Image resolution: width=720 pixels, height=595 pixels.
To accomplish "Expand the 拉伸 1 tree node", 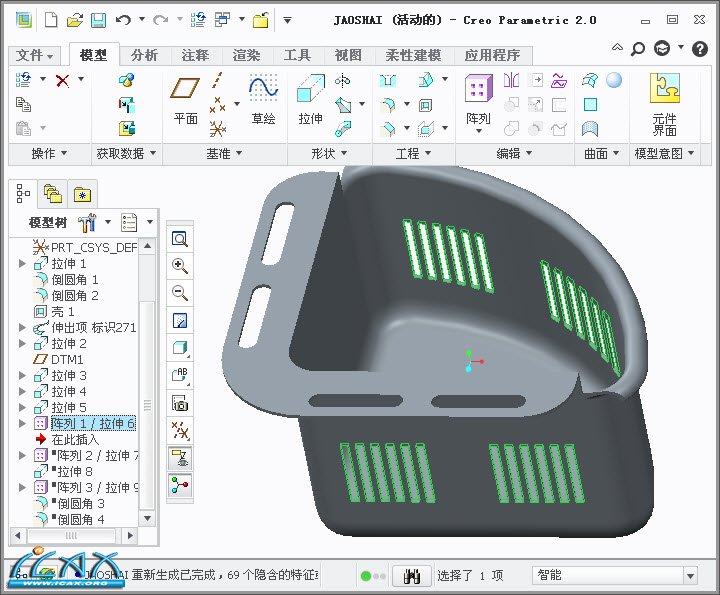I will pos(22,264).
